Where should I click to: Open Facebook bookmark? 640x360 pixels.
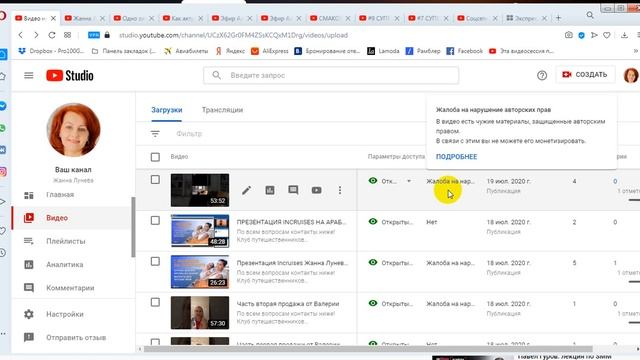coord(464,51)
